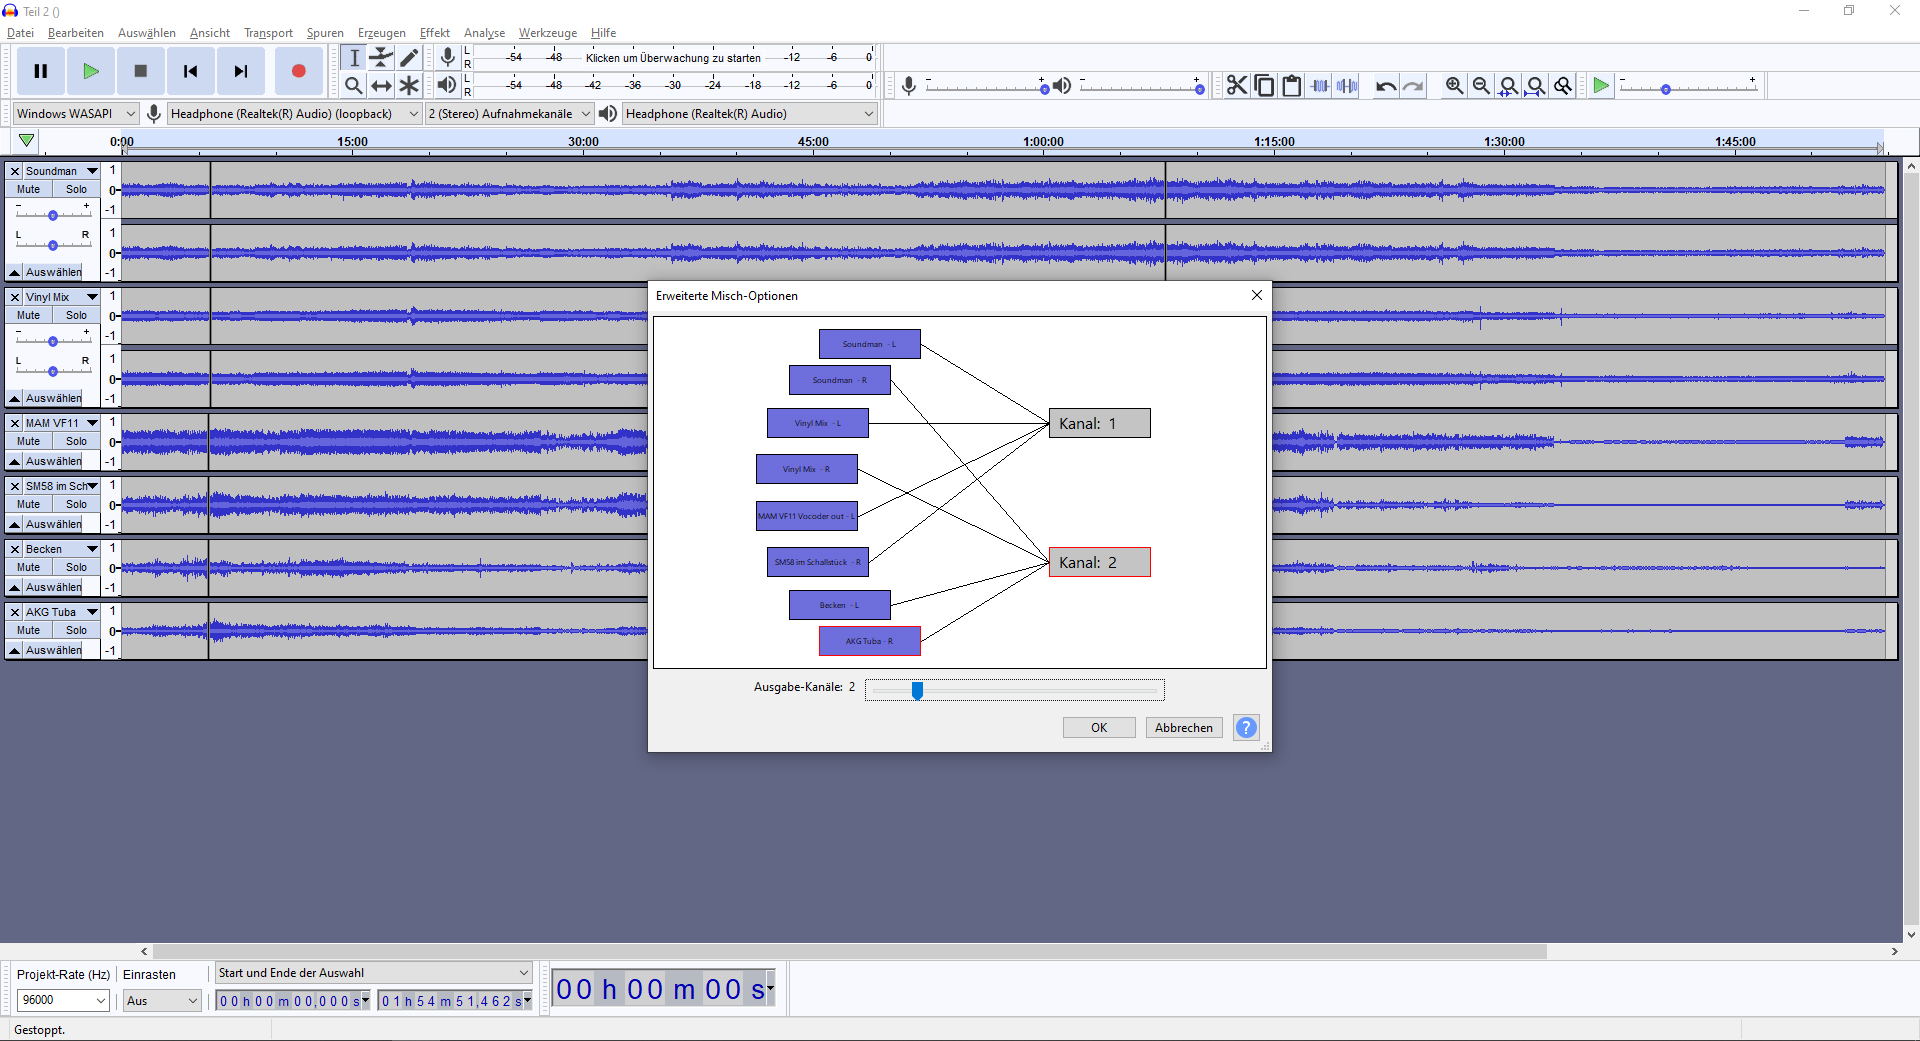Open the Effekt menu
1920x1041 pixels.
(434, 33)
